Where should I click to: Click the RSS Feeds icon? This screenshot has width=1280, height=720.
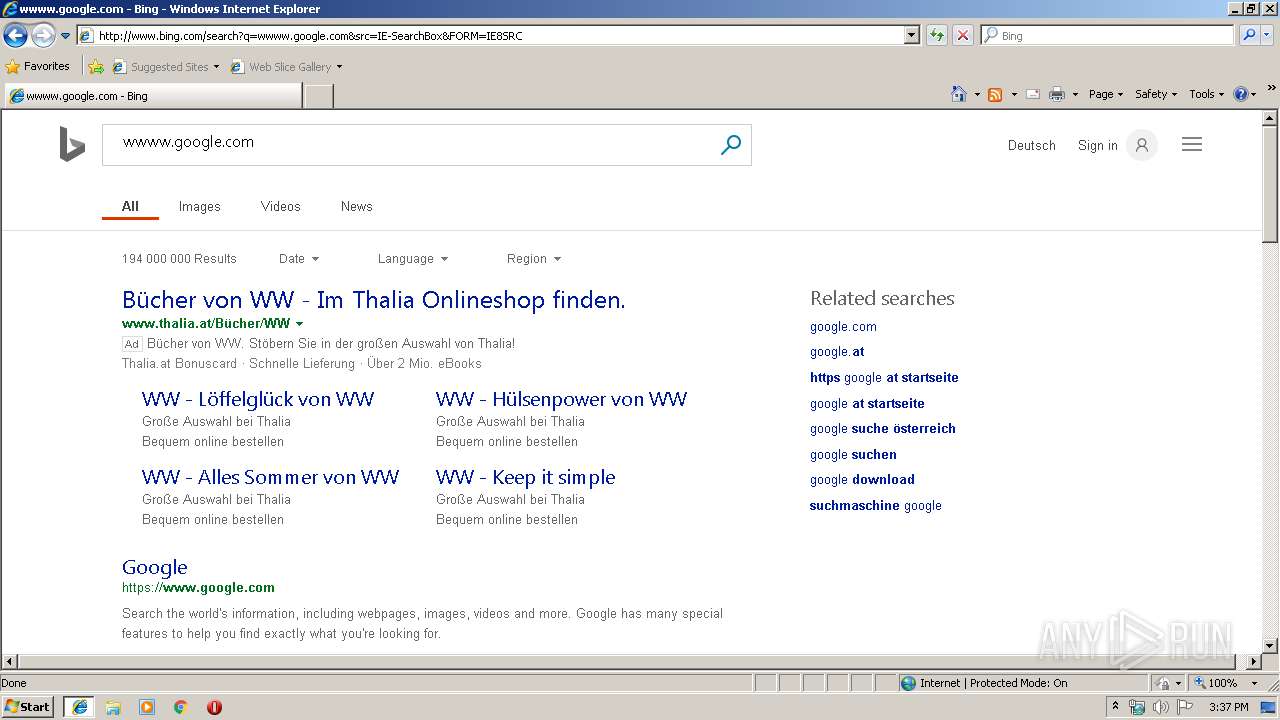995,94
